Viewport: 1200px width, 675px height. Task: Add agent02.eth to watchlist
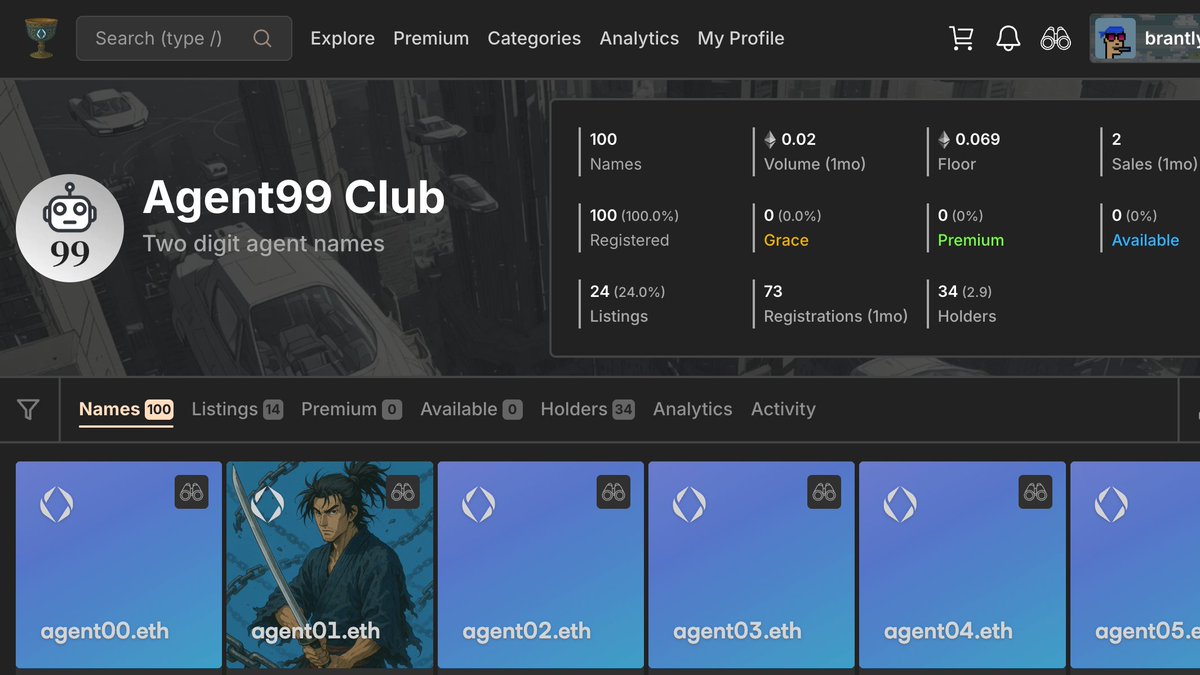click(x=613, y=492)
